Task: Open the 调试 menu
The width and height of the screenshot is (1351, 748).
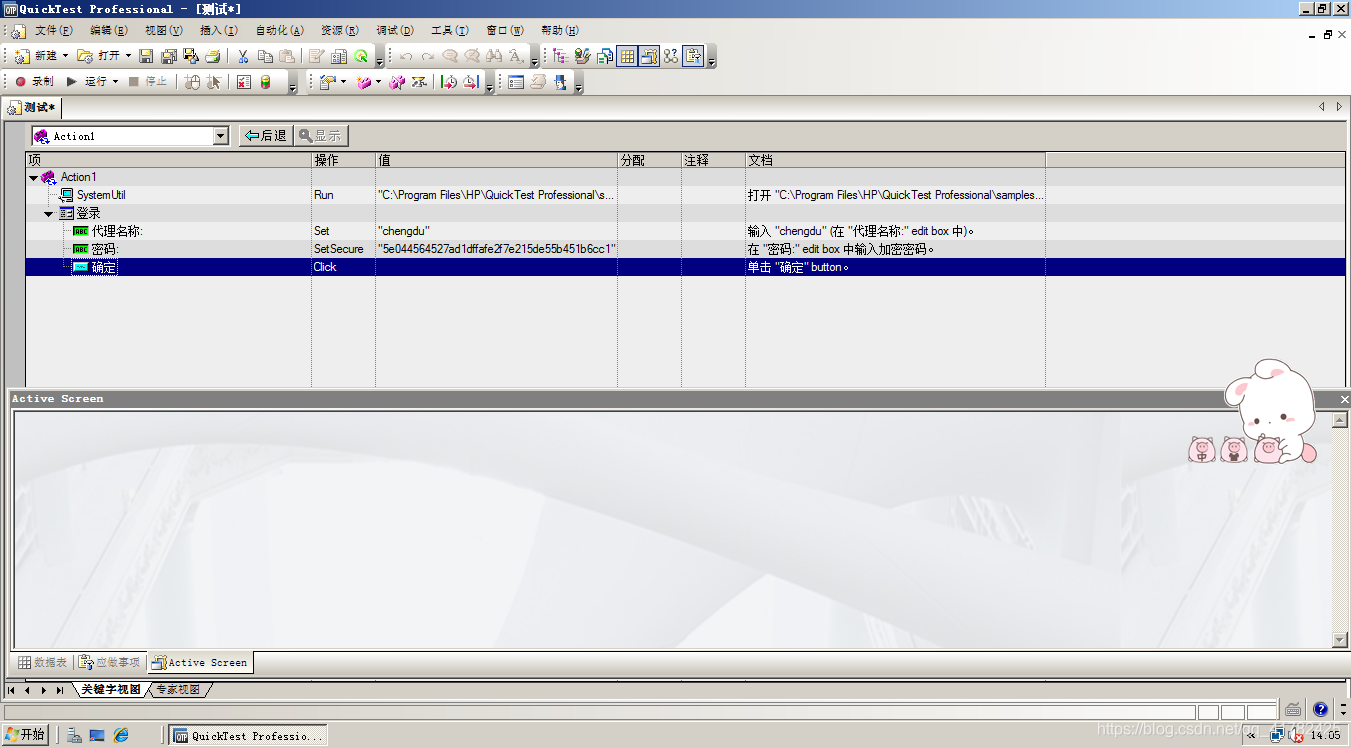Action: click(x=395, y=31)
